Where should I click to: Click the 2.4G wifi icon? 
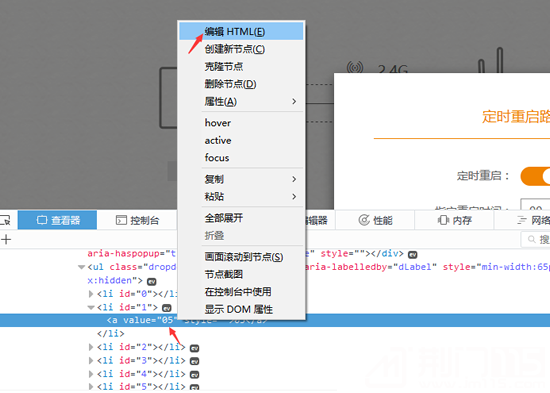[355, 67]
